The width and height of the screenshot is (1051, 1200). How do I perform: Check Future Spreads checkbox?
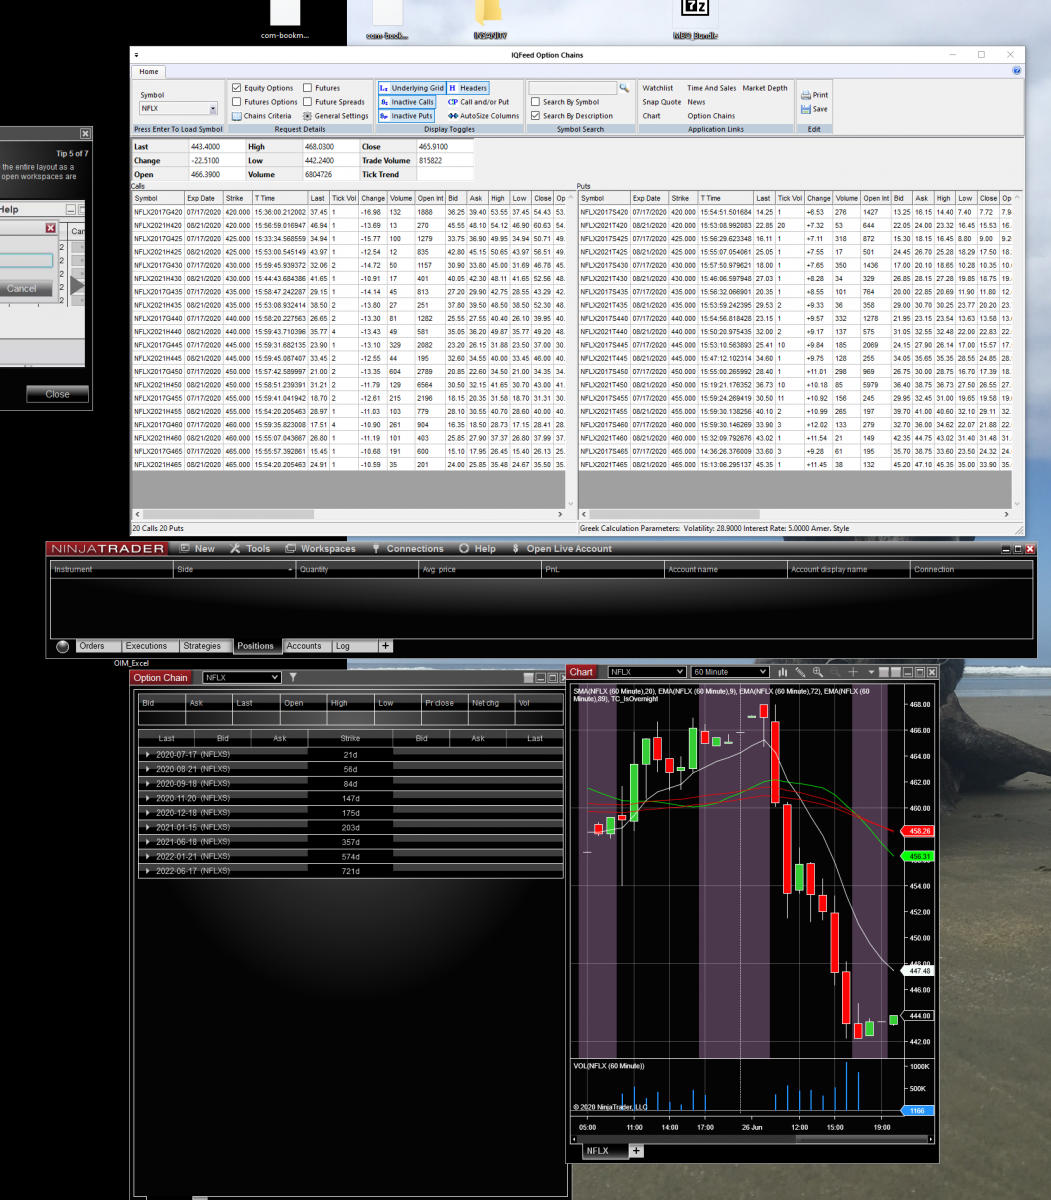308,102
